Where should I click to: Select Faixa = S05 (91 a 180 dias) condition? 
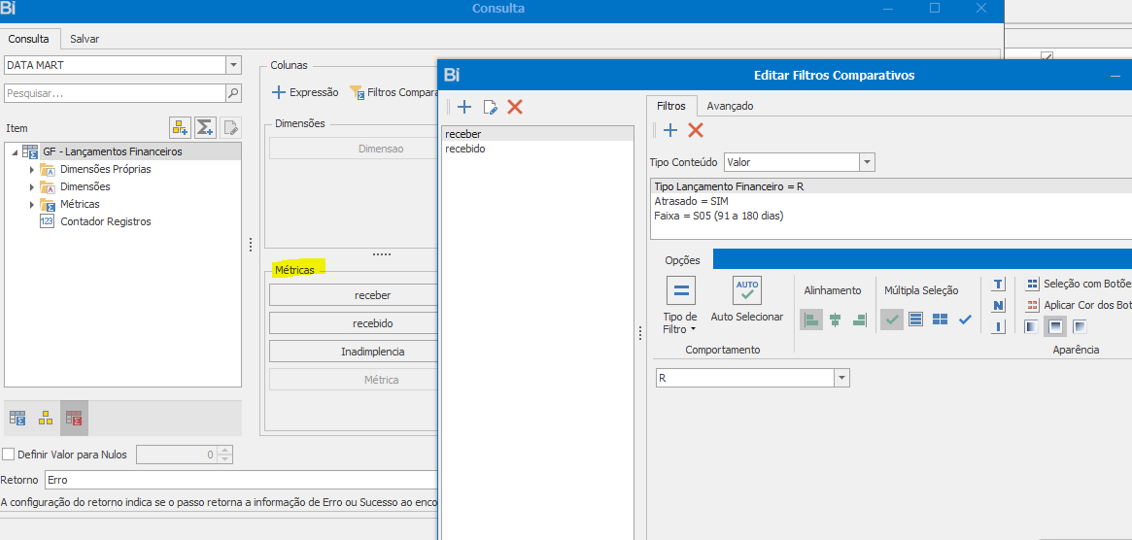click(891, 215)
